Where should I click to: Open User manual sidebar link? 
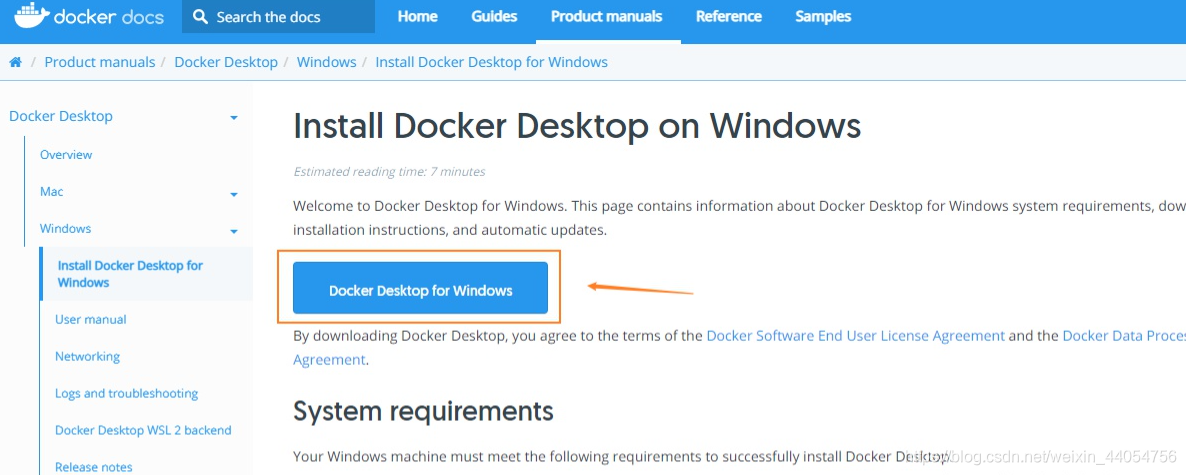pos(91,319)
